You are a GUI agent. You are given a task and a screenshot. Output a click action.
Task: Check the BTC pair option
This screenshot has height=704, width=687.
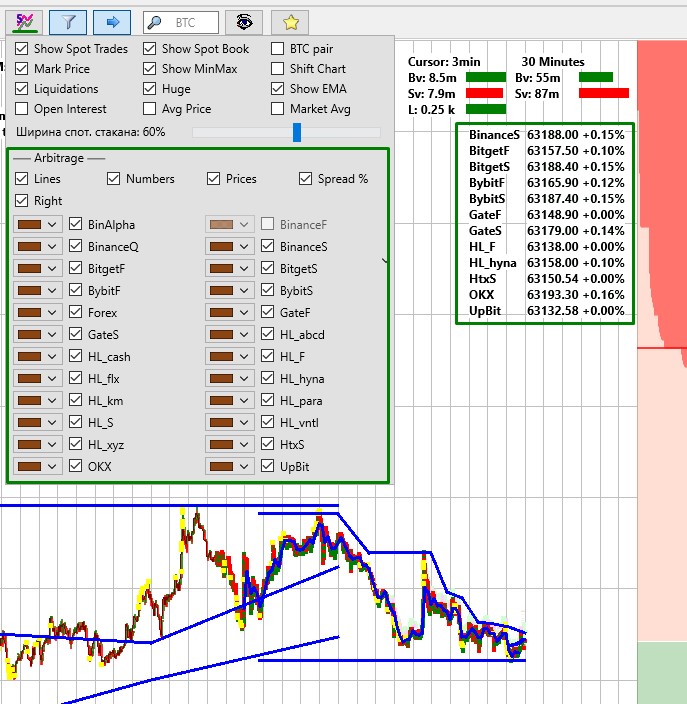(x=277, y=48)
